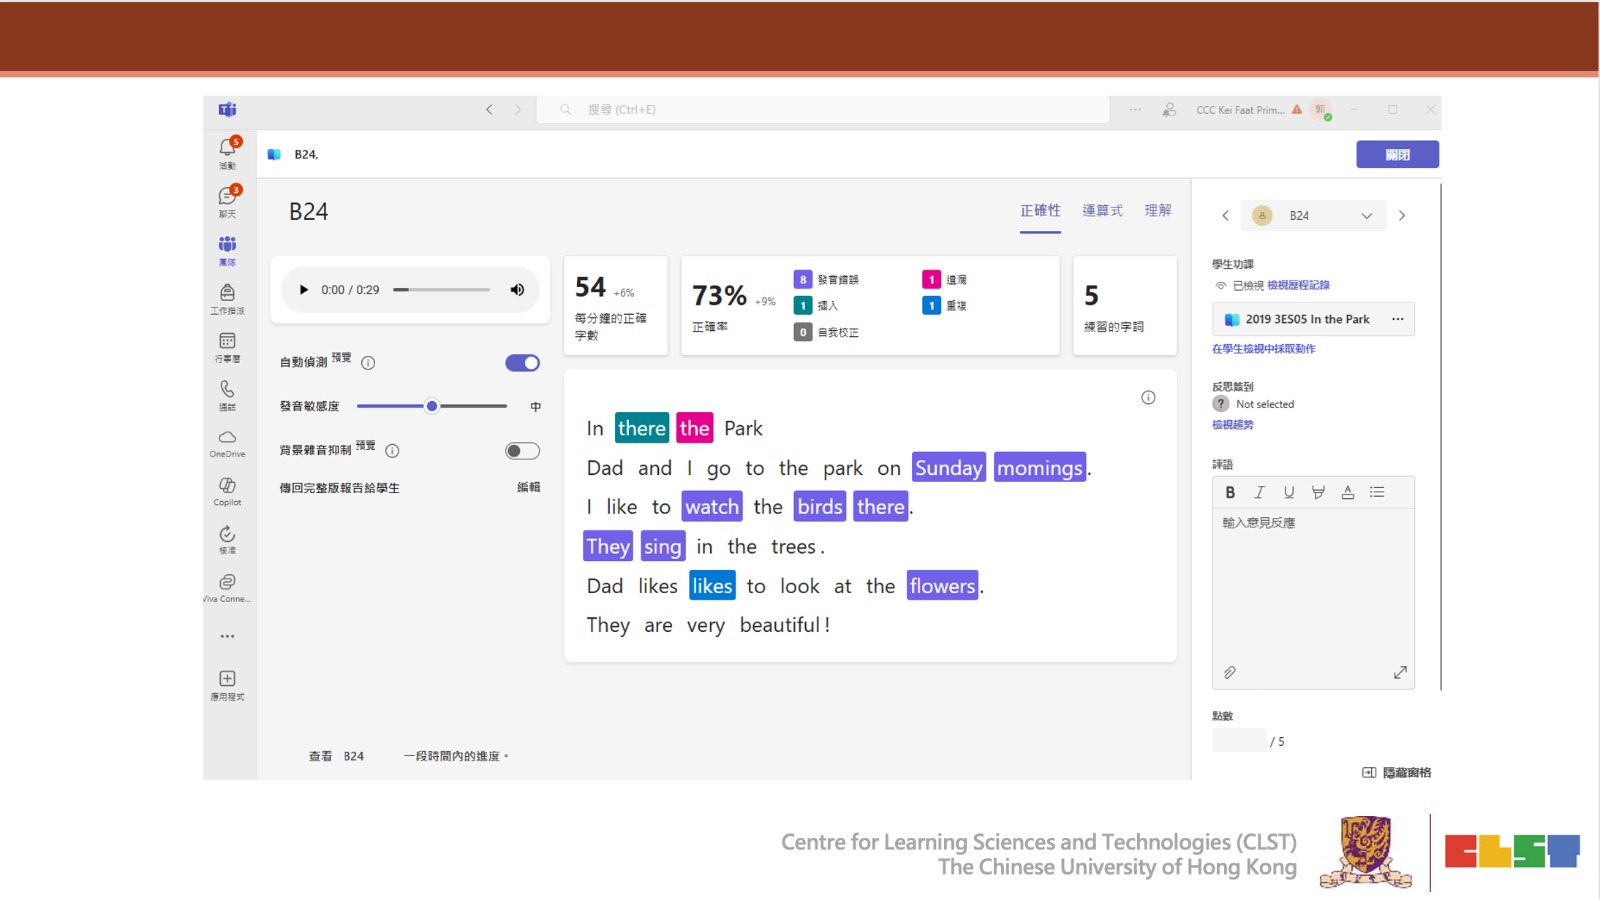Mute audio with the speaker icon
This screenshot has height=900, width=1600.
517,290
